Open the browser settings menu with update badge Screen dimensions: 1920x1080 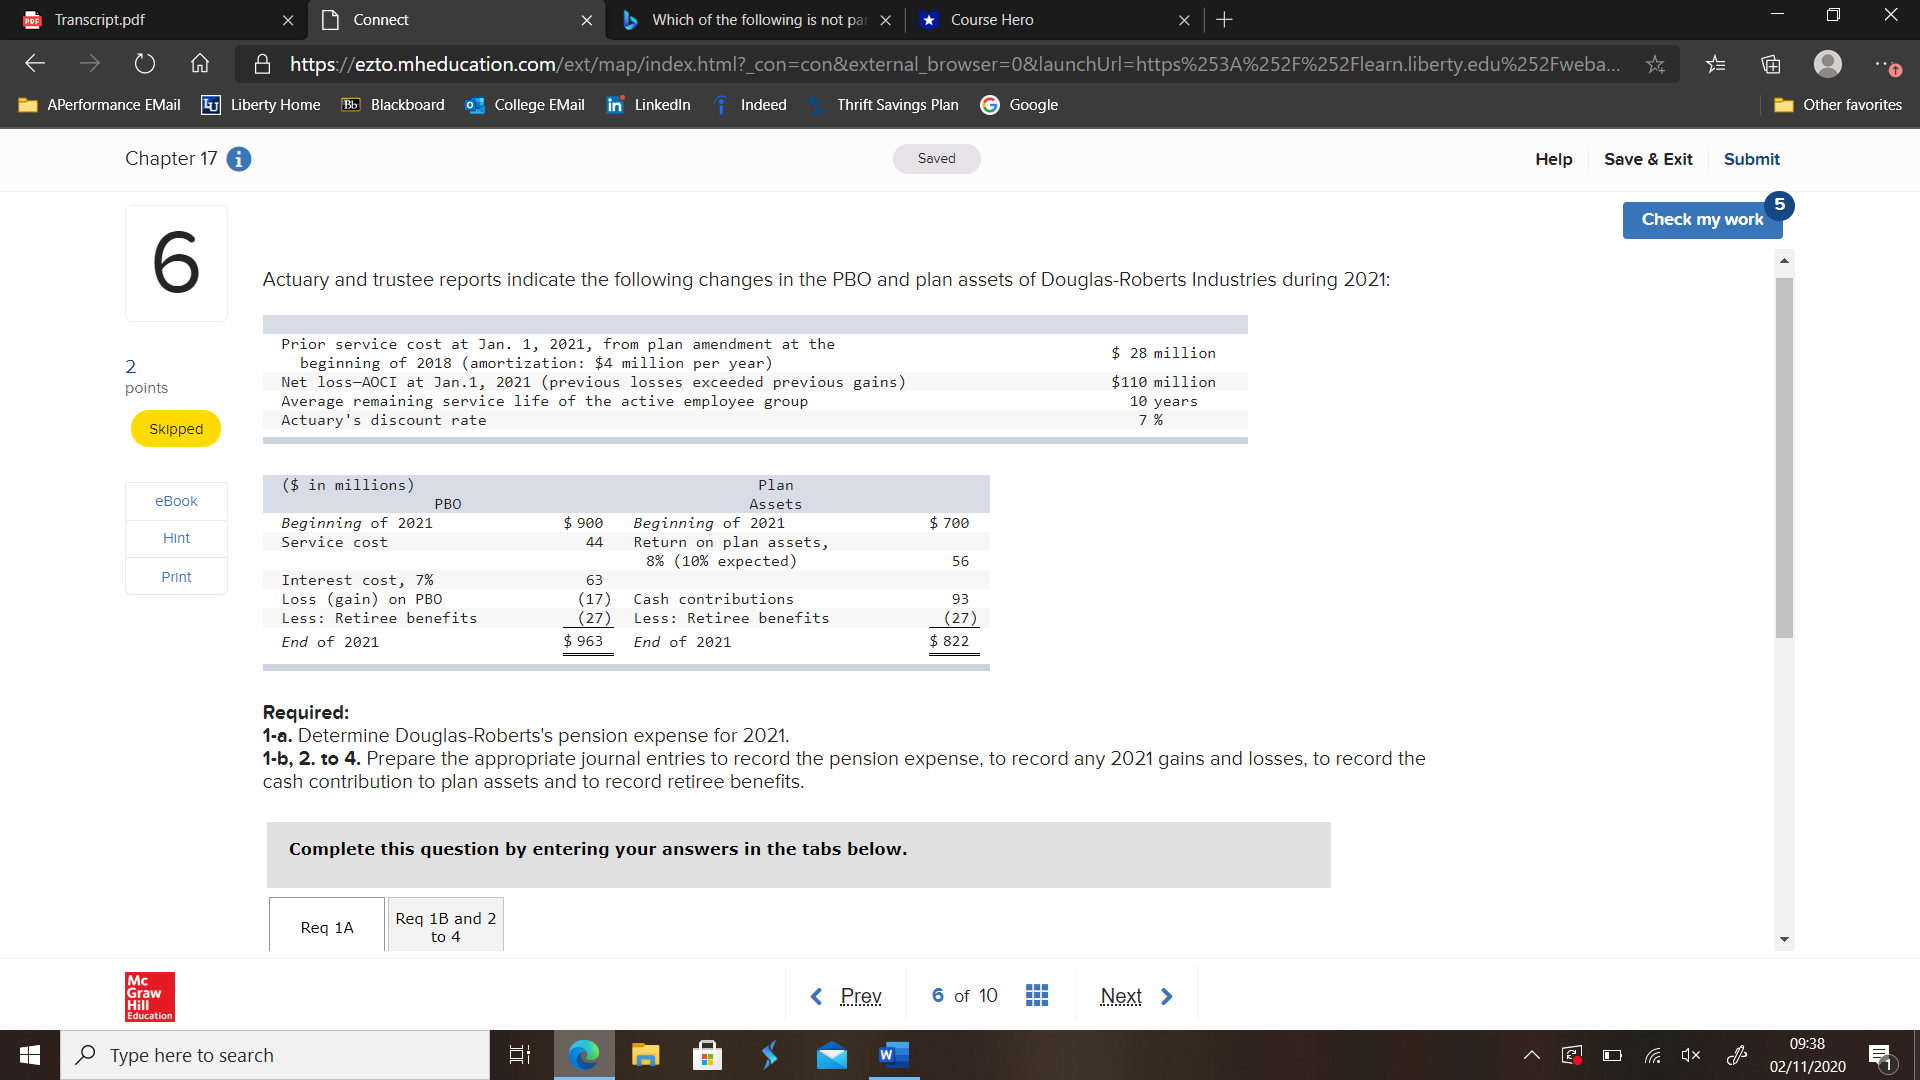click(x=1887, y=63)
